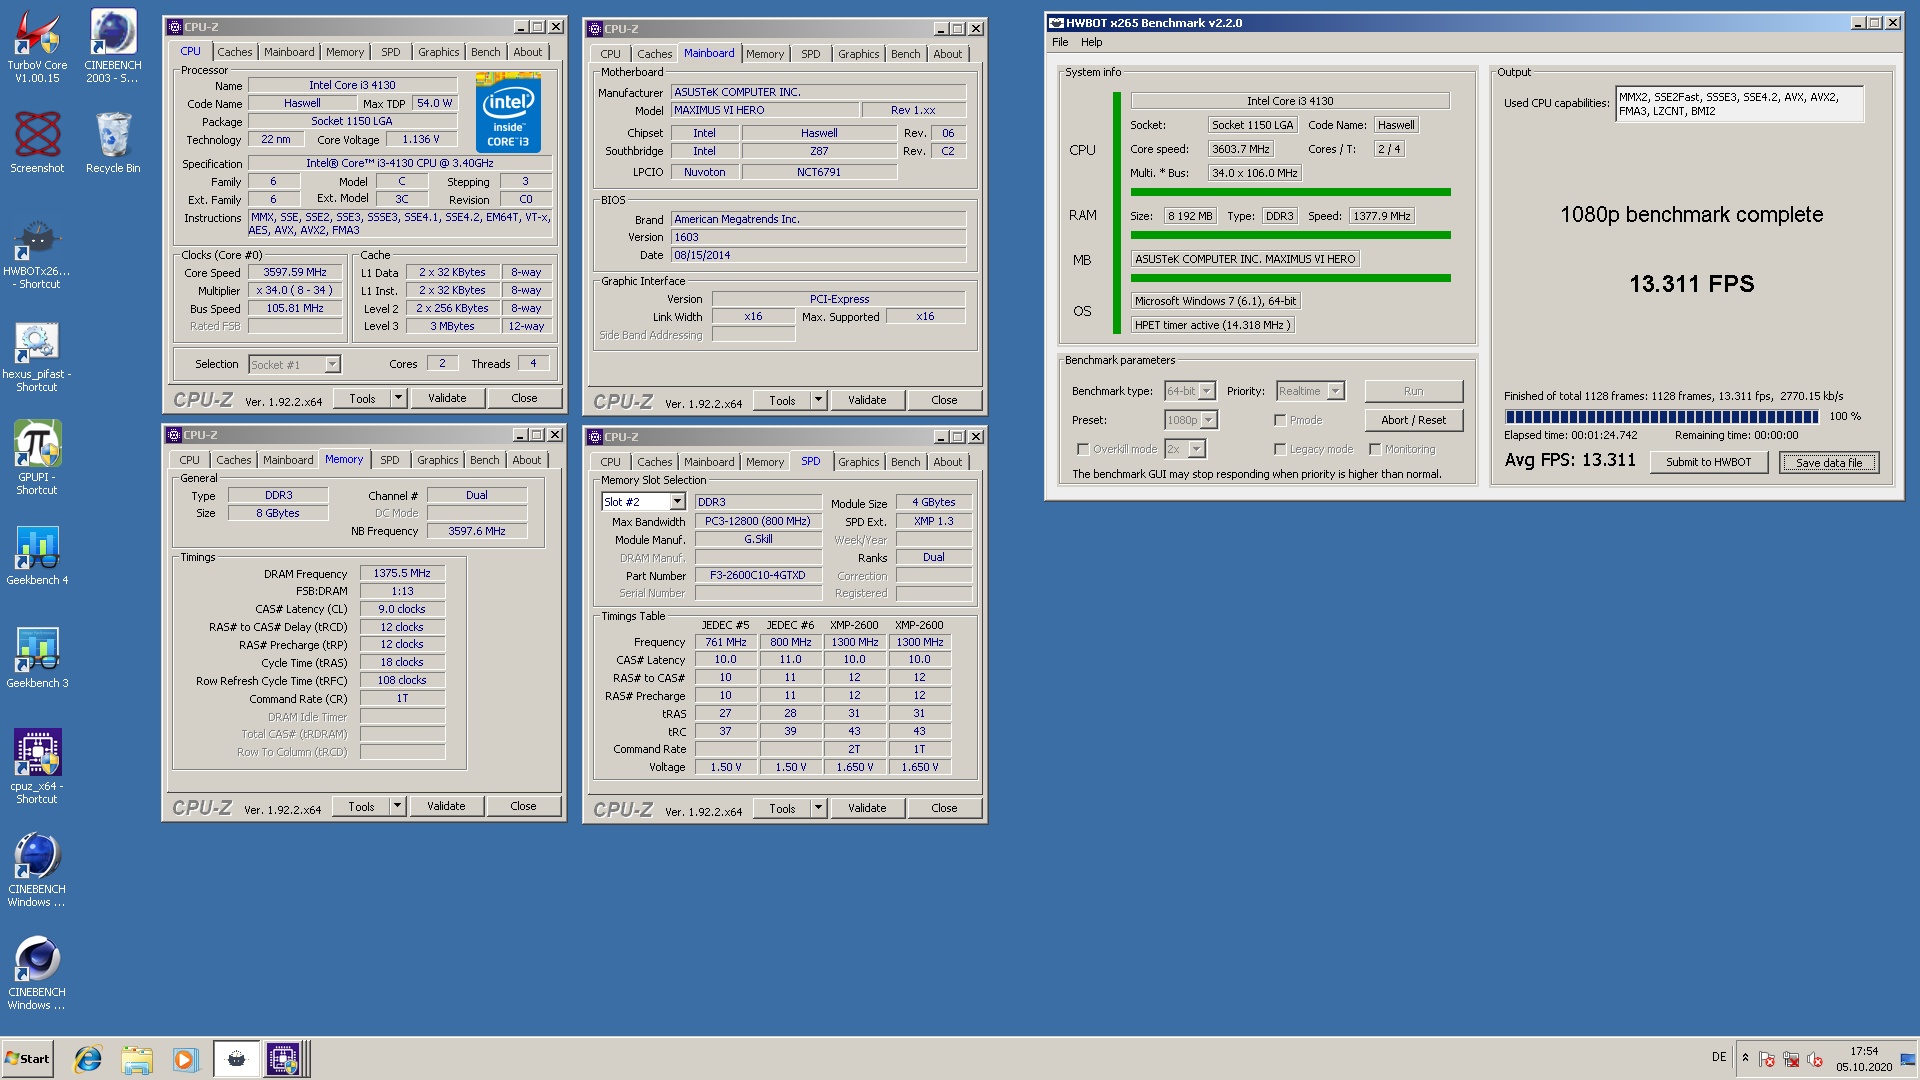Click the BIOS Version field 1603
This screenshot has width=1920, height=1080.
click(819, 237)
